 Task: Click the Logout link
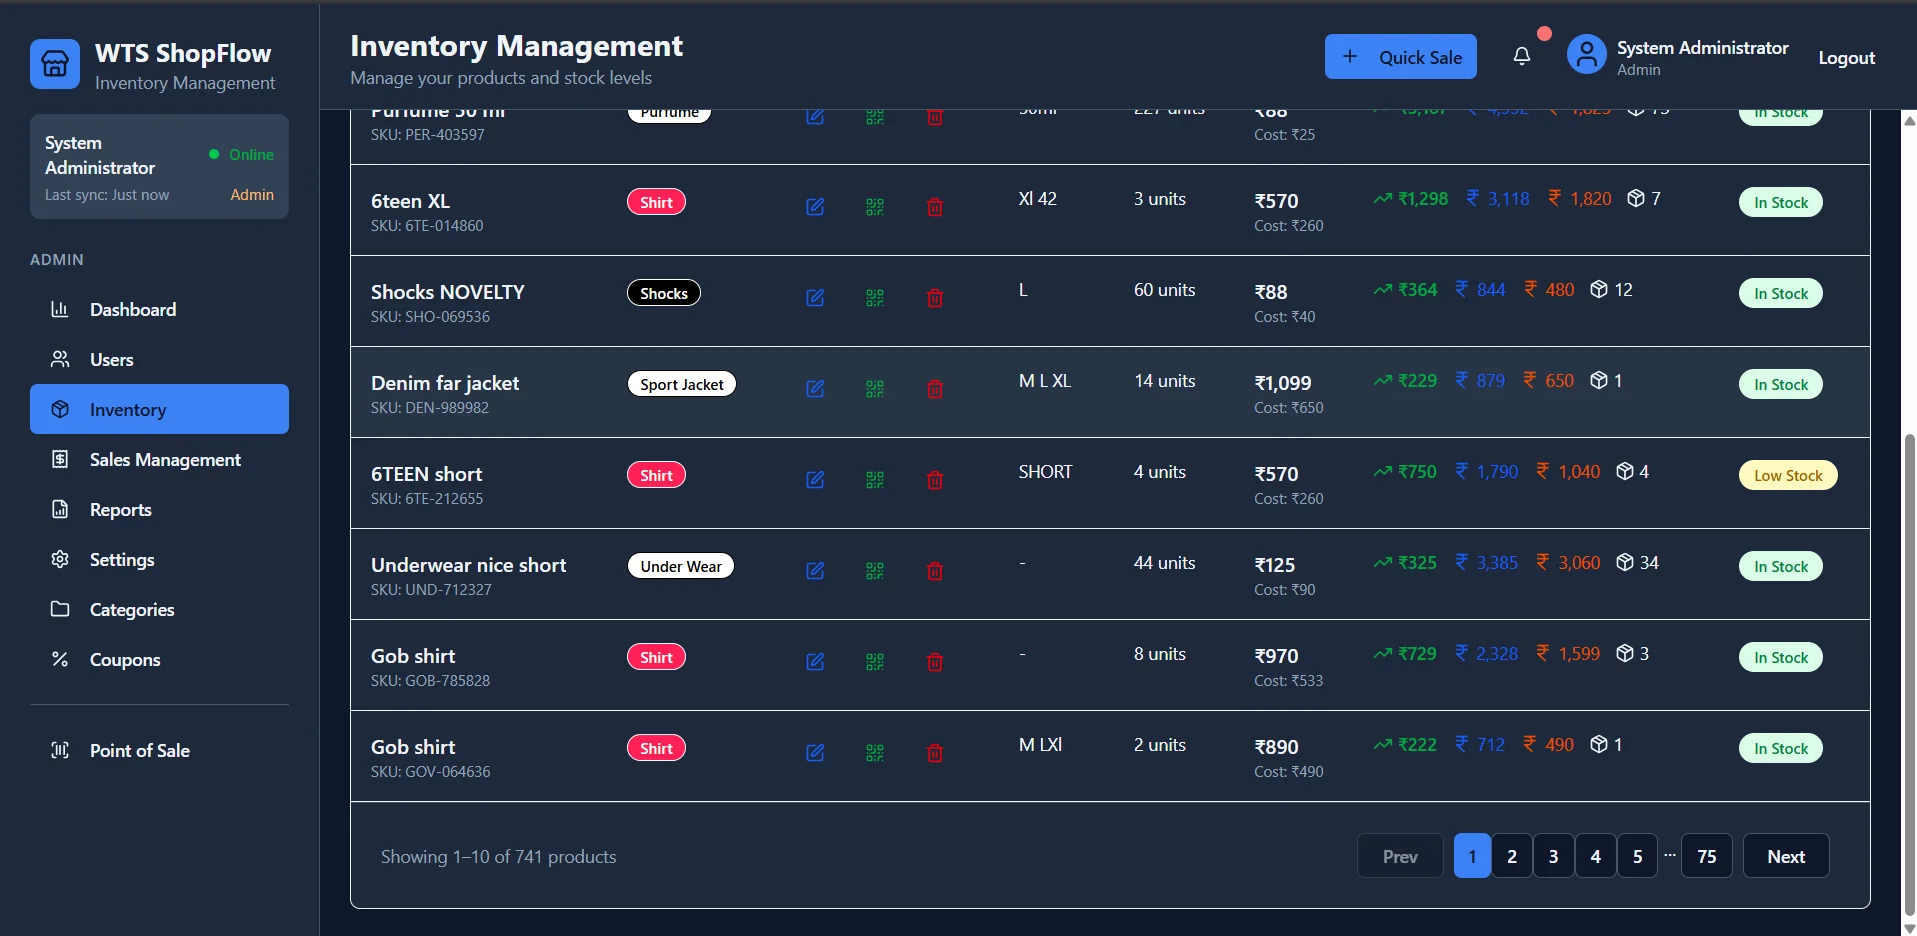pos(1846,57)
